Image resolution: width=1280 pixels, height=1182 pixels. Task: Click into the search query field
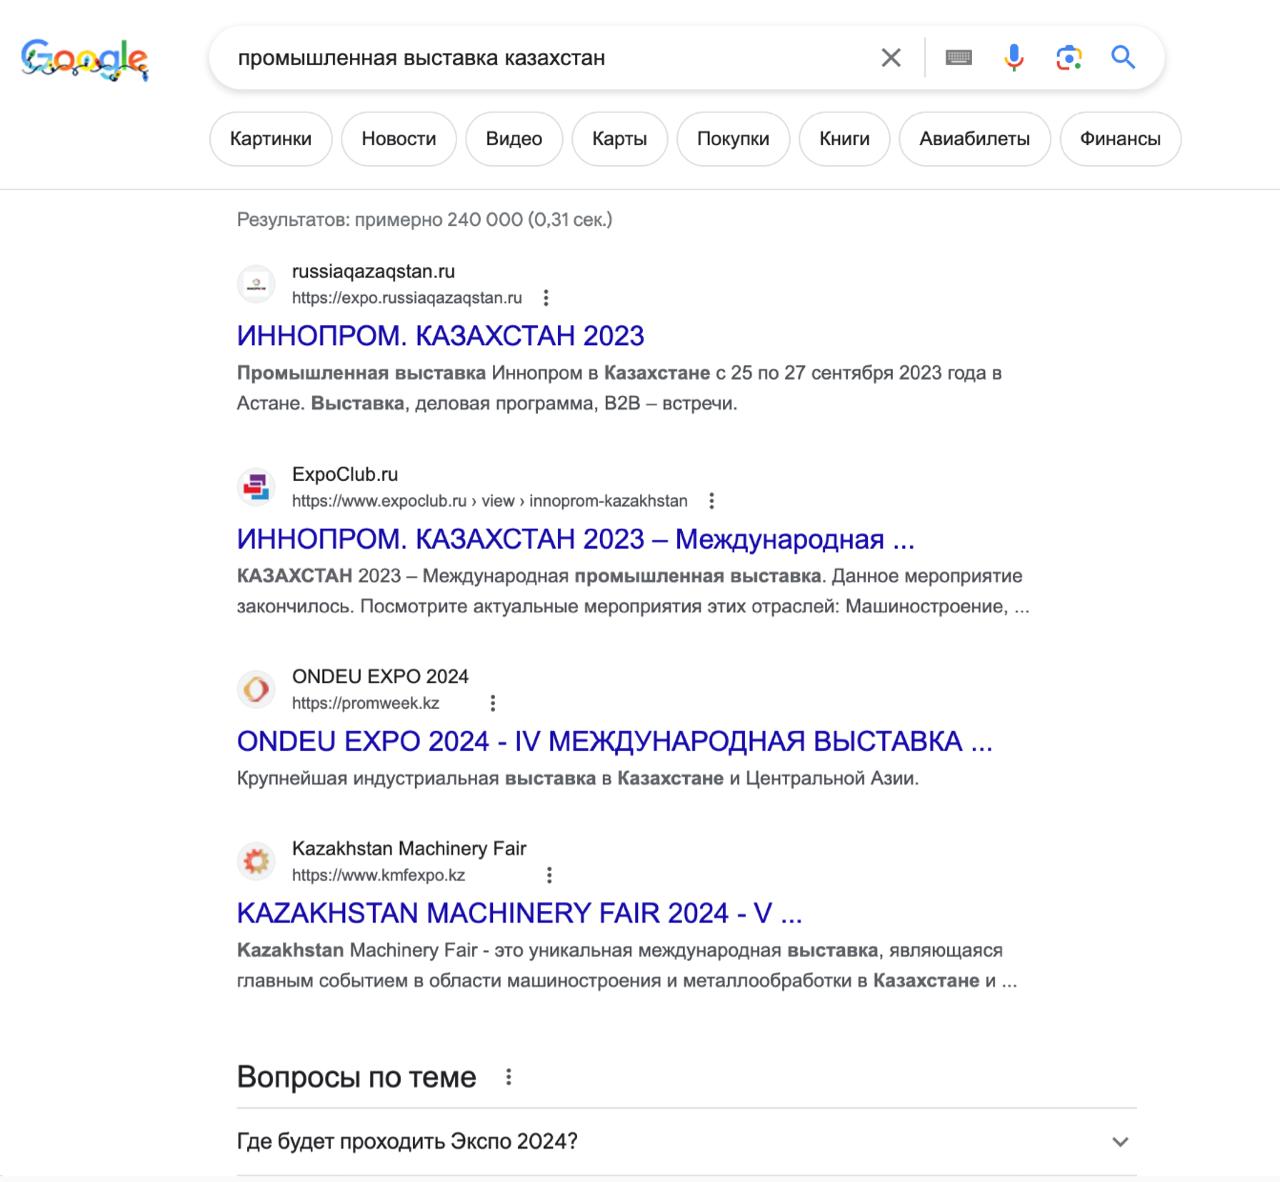(540, 58)
